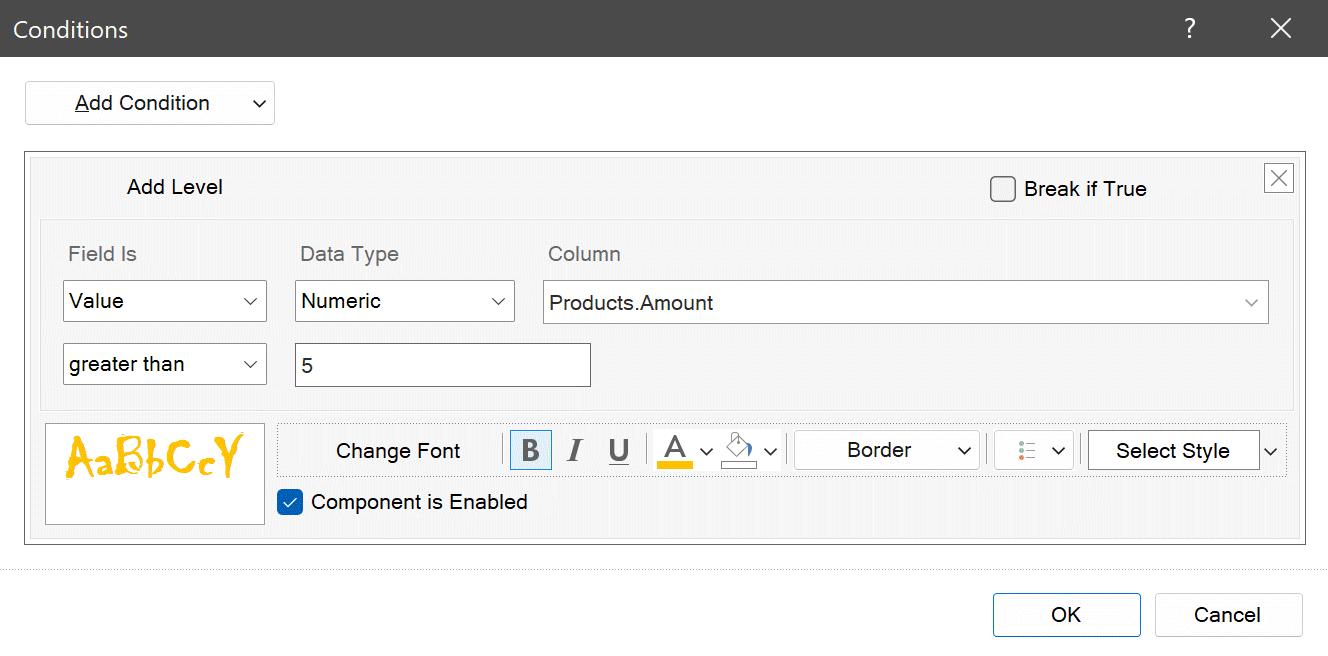Toggle the Underline formatting button

pyautogui.click(x=619, y=450)
